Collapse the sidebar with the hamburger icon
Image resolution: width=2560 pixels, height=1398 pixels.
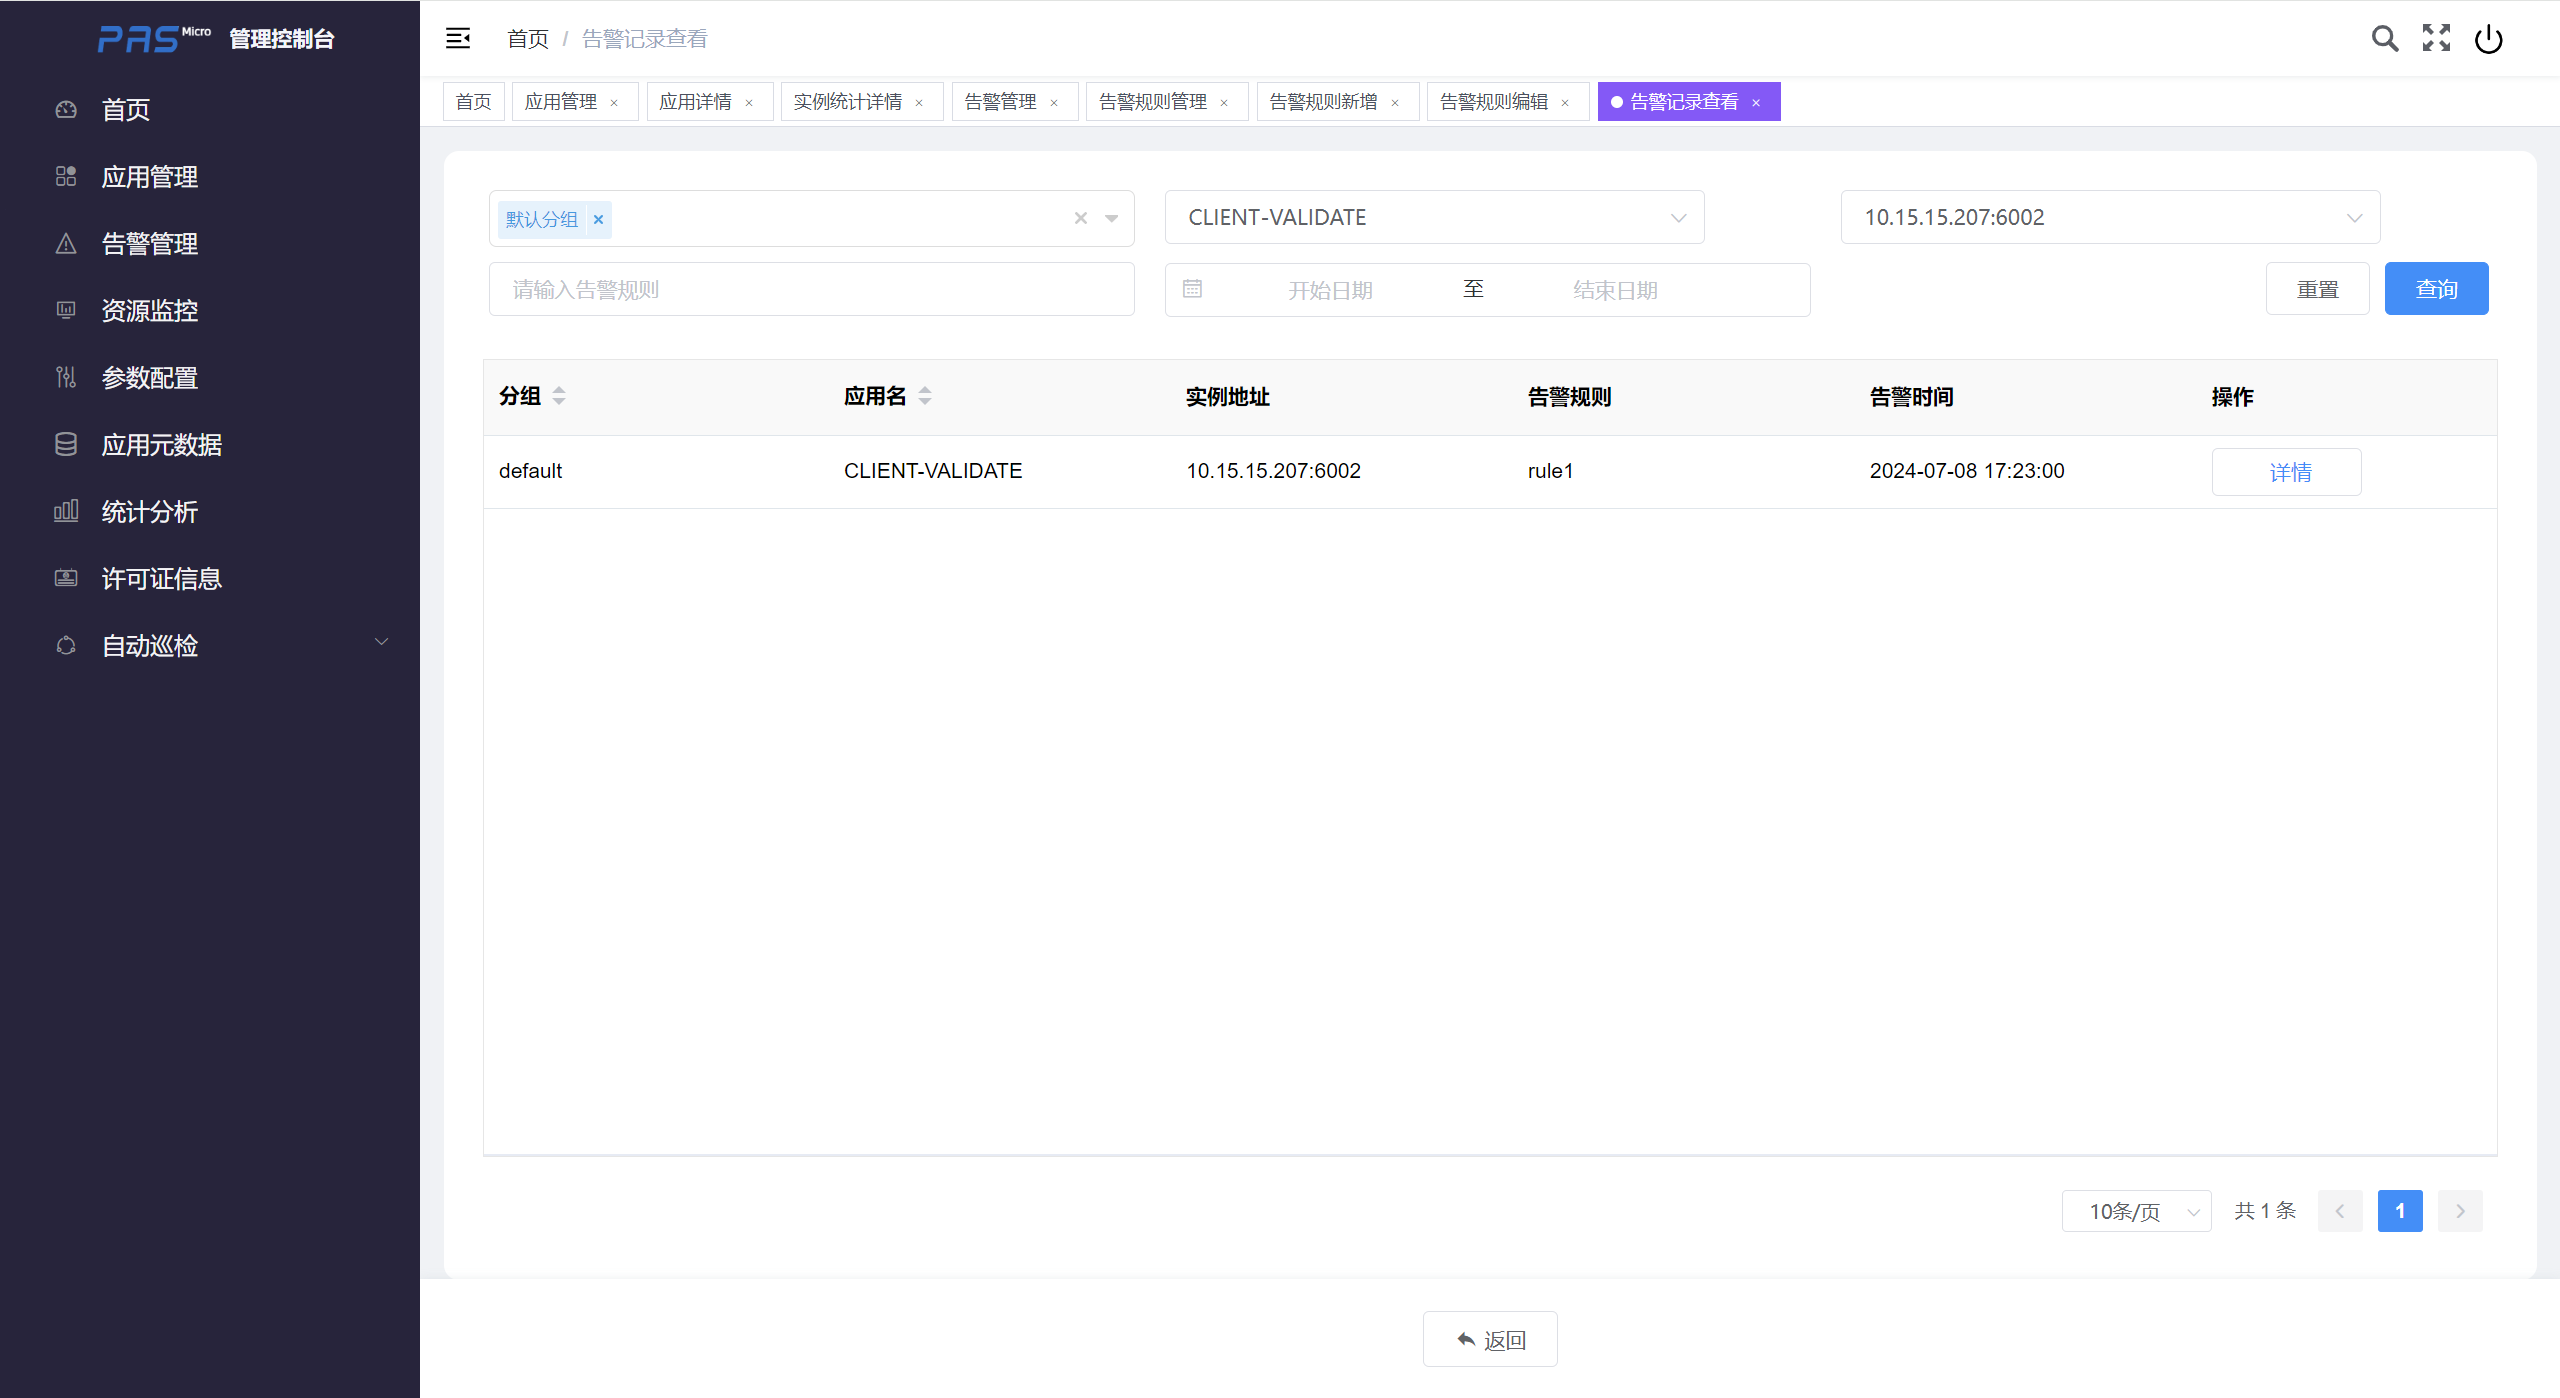pyautogui.click(x=458, y=38)
